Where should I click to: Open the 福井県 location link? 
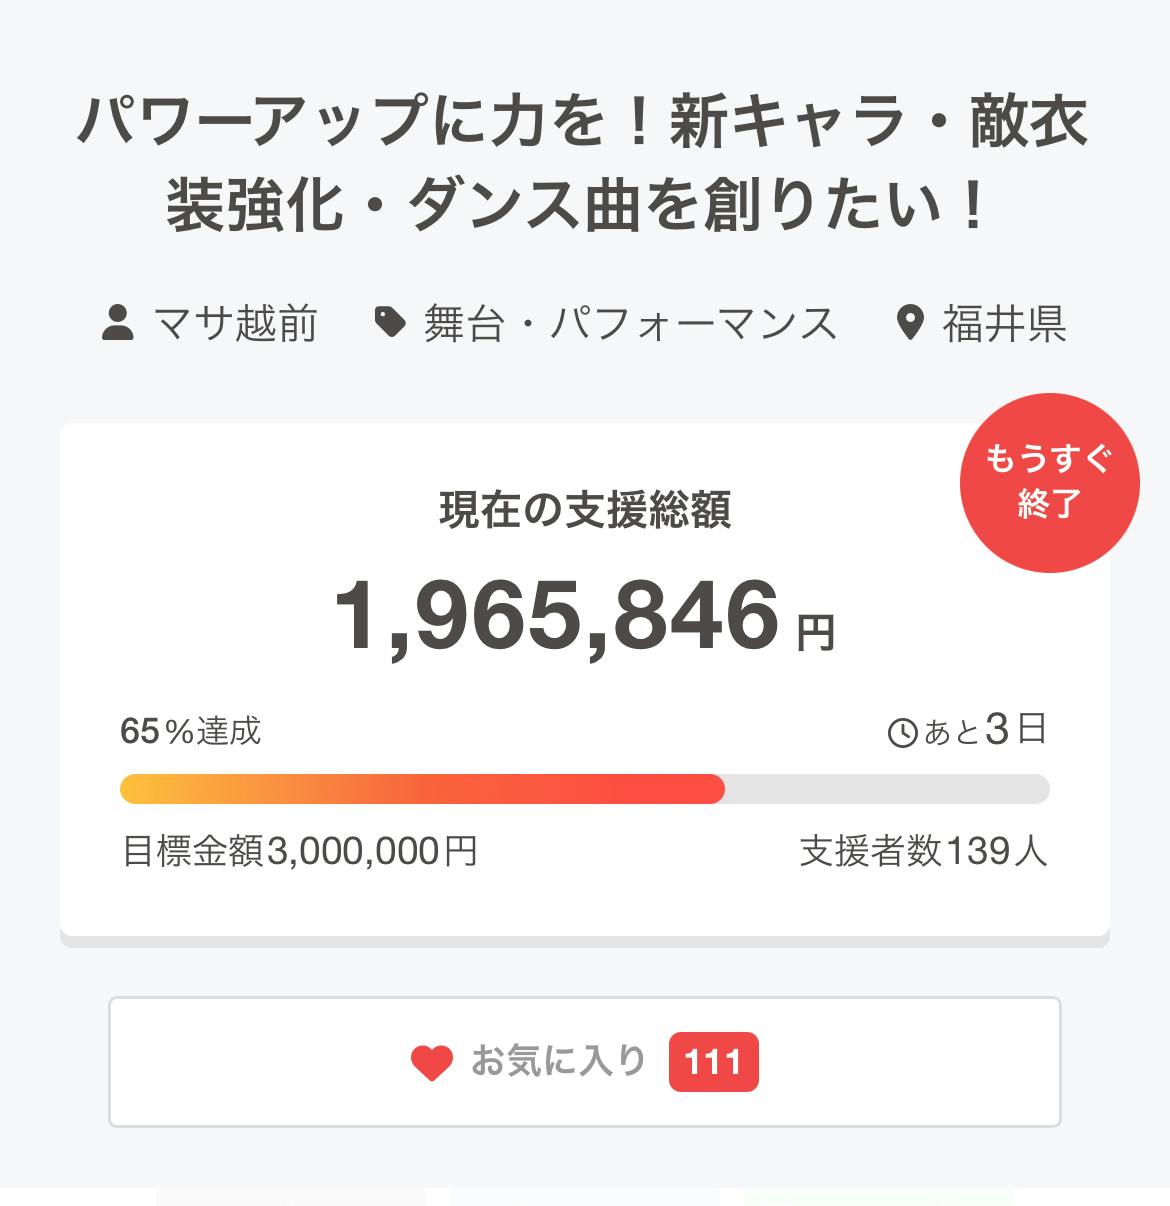point(1004,324)
